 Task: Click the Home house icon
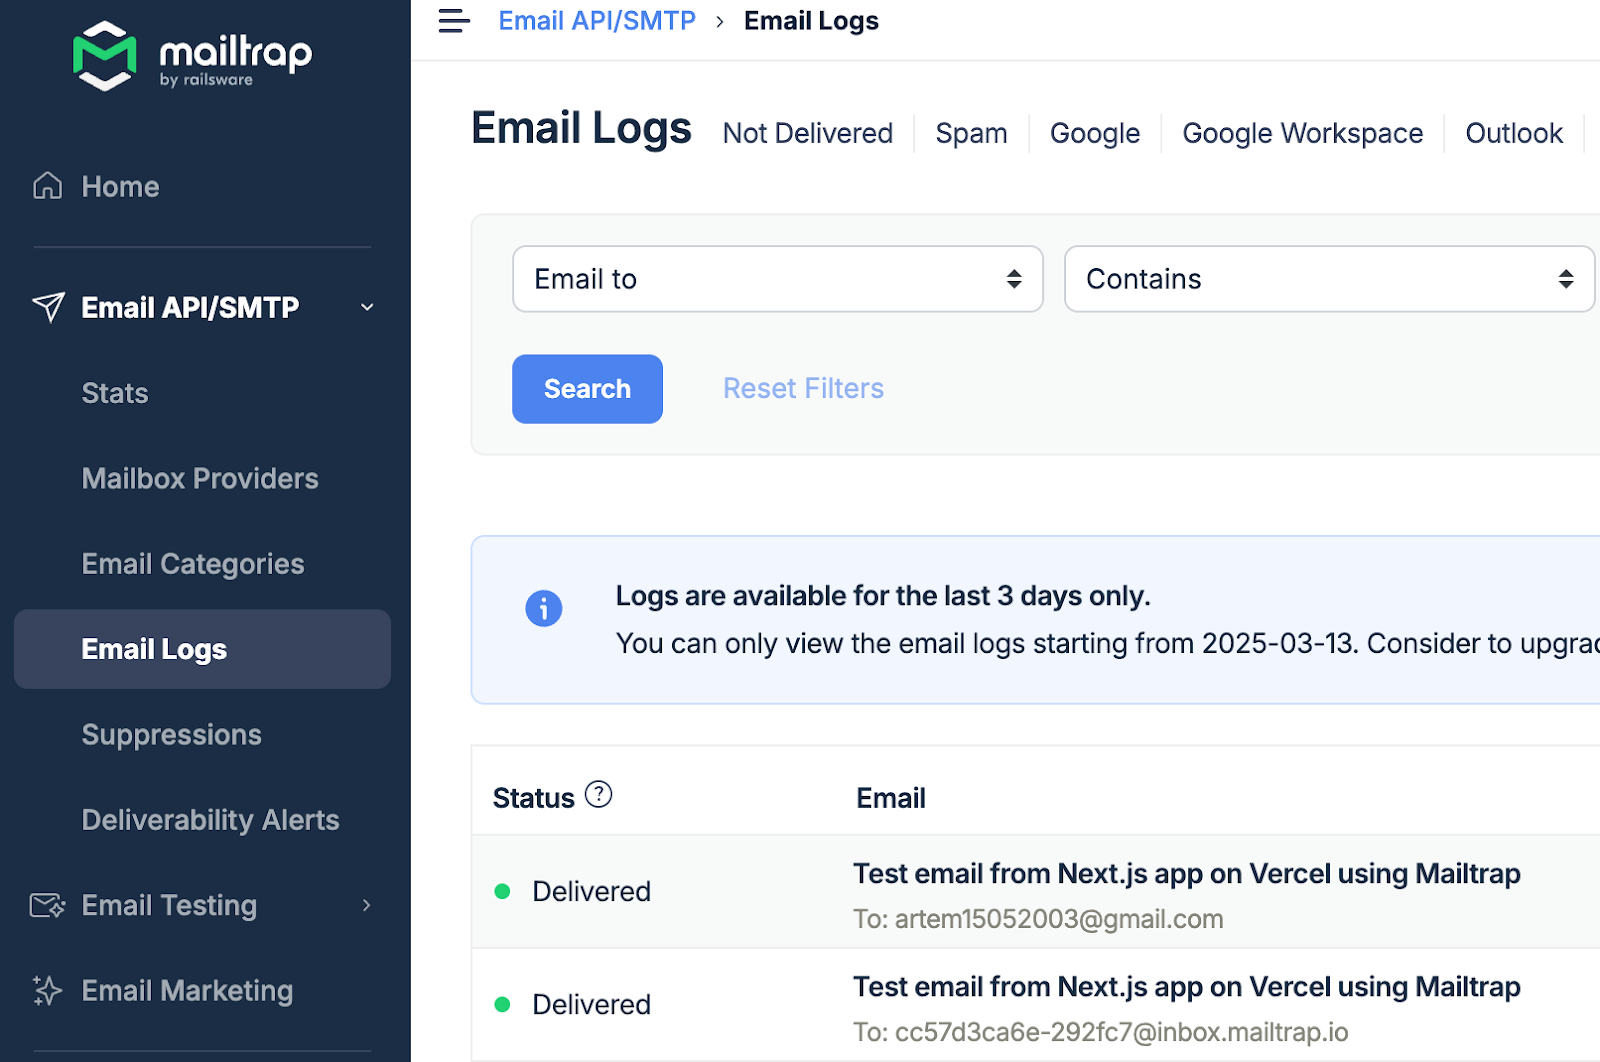click(x=47, y=186)
